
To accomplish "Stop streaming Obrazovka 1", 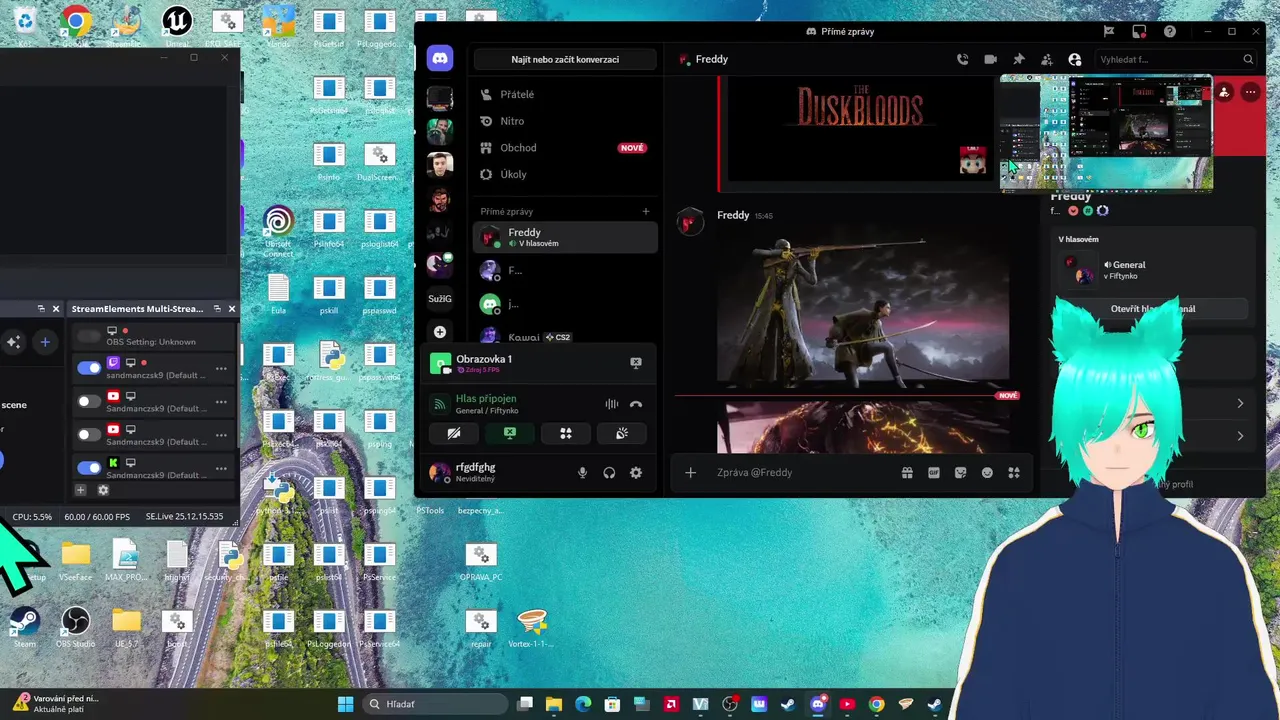I will tap(635, 362).
